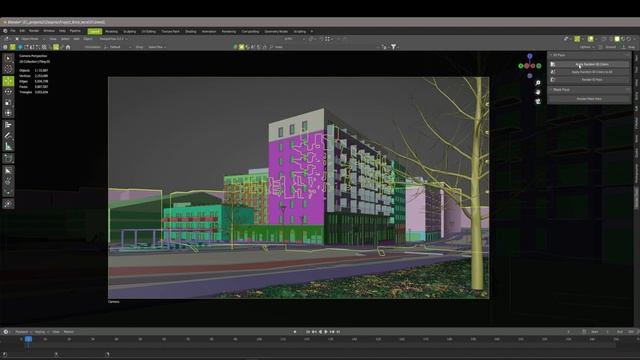Switch to Compositing workspace tab
The width and height of the screenshot is (640, 360).
[x=250, y=31]
